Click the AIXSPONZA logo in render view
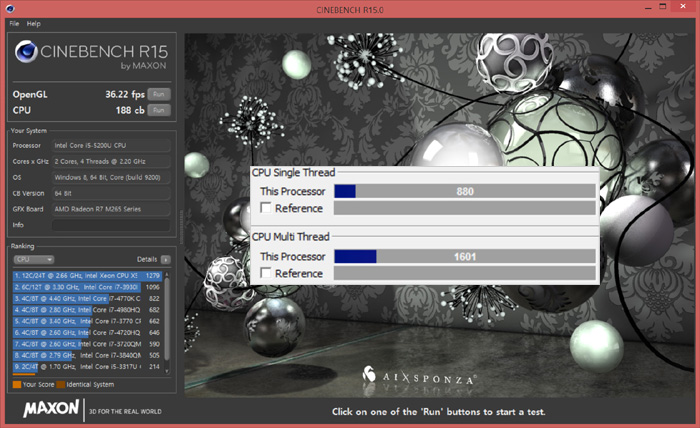Viewport: 700px width, 428px height. tap(419, 377)
